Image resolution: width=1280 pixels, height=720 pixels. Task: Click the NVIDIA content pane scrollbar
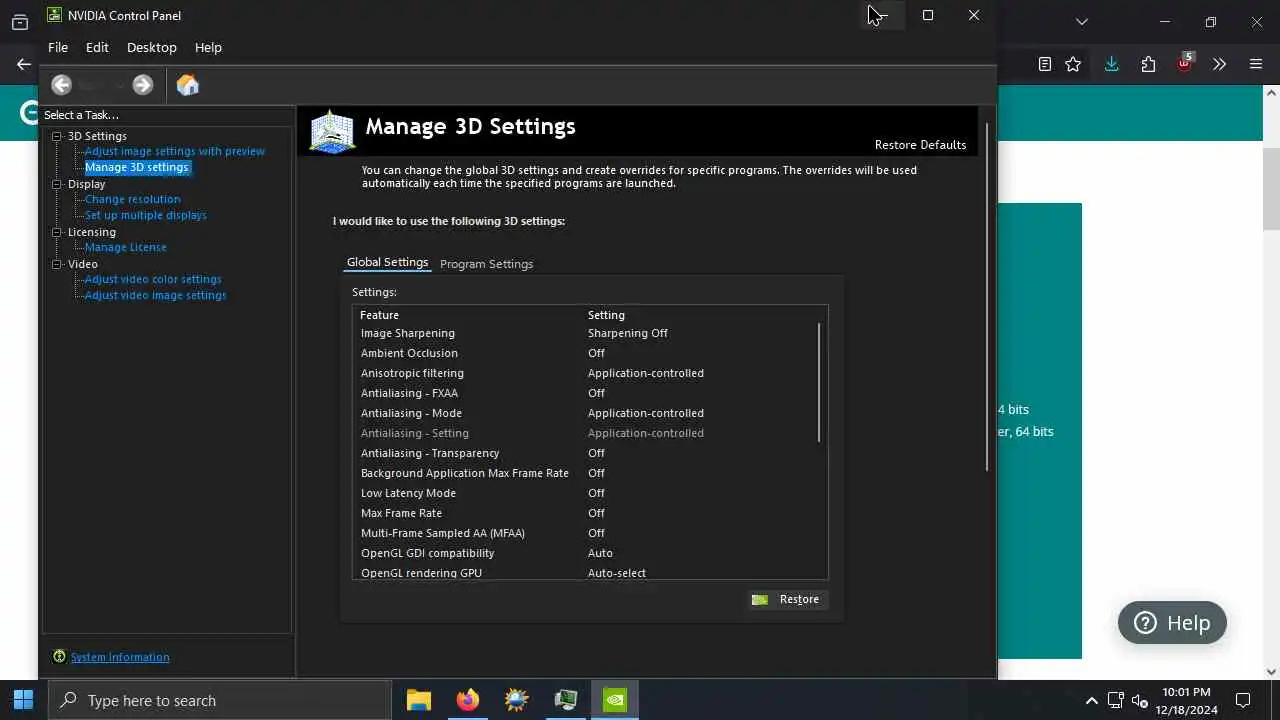click(x=988, y=297)
